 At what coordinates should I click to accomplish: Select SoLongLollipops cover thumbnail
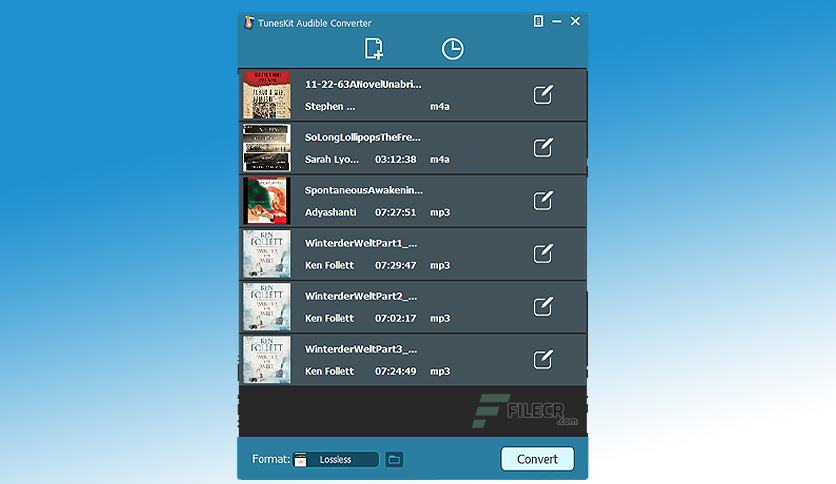pyautogui.click(x=267, y=148)
